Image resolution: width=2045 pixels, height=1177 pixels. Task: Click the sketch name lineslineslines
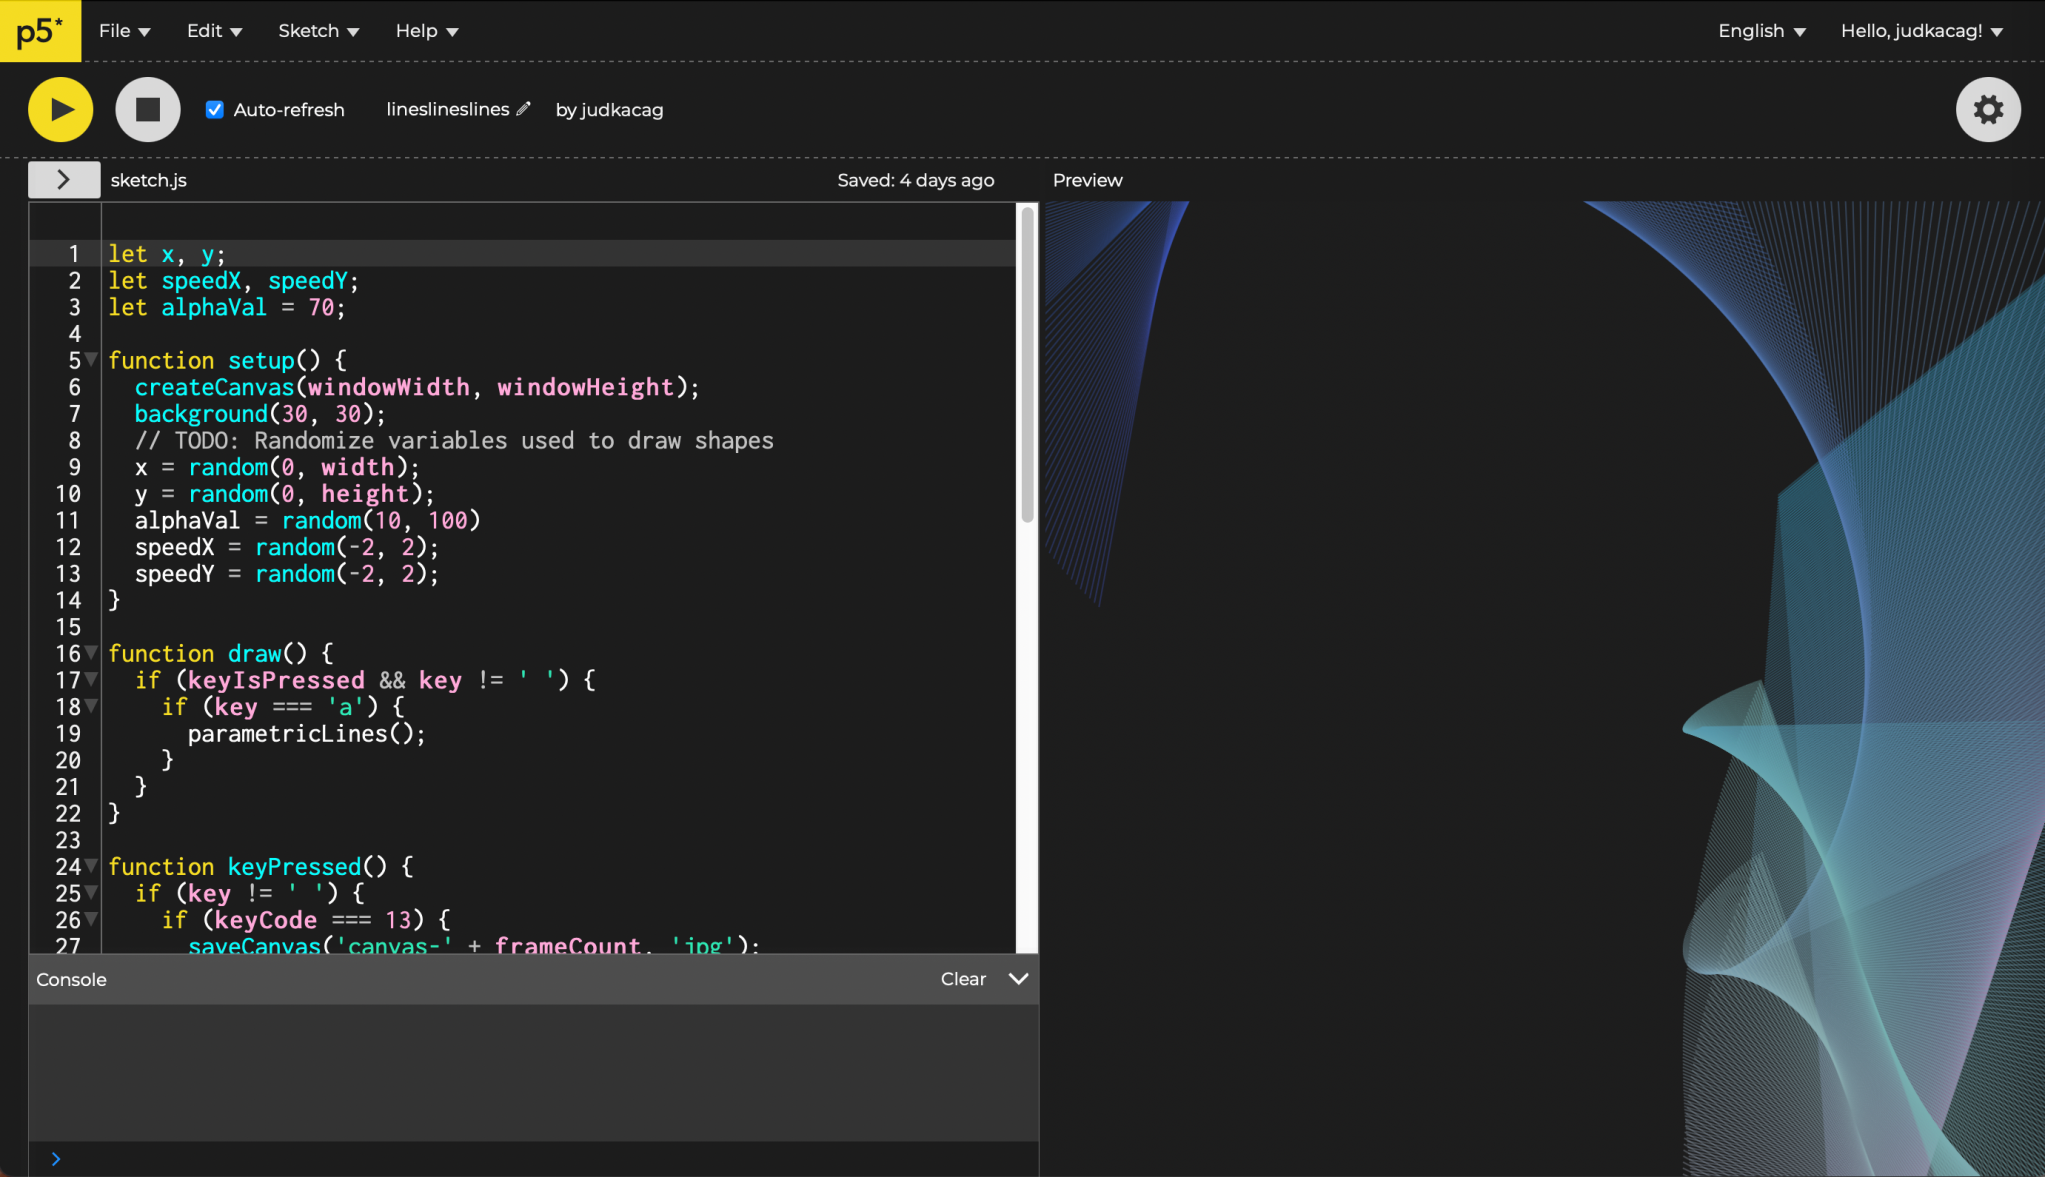coord(448,109)
